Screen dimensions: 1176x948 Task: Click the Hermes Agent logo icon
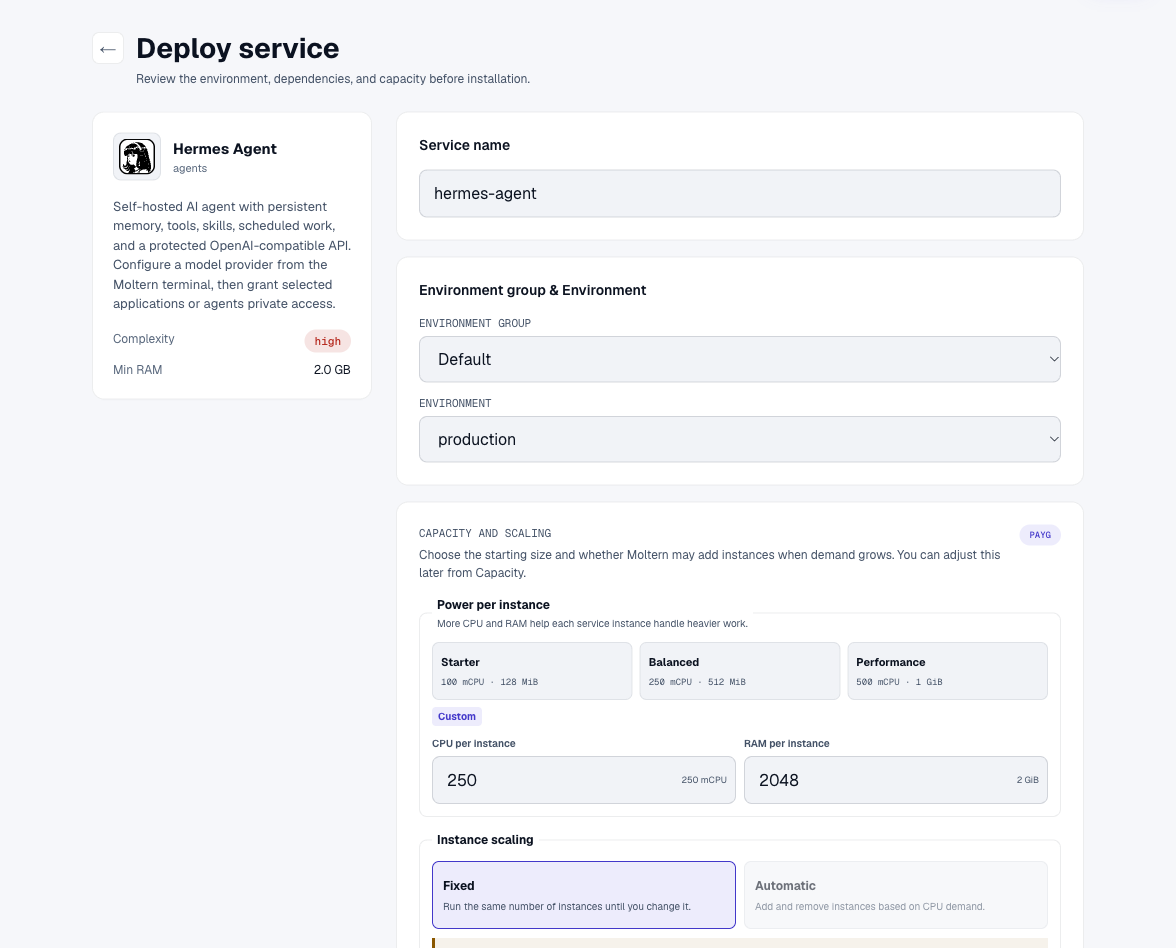[137, 157]
